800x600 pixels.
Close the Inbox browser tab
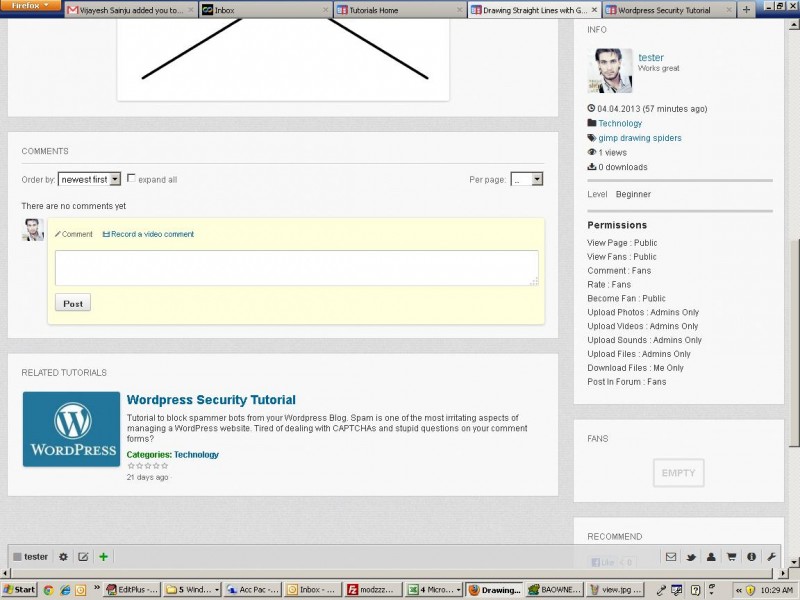(326, 10)
